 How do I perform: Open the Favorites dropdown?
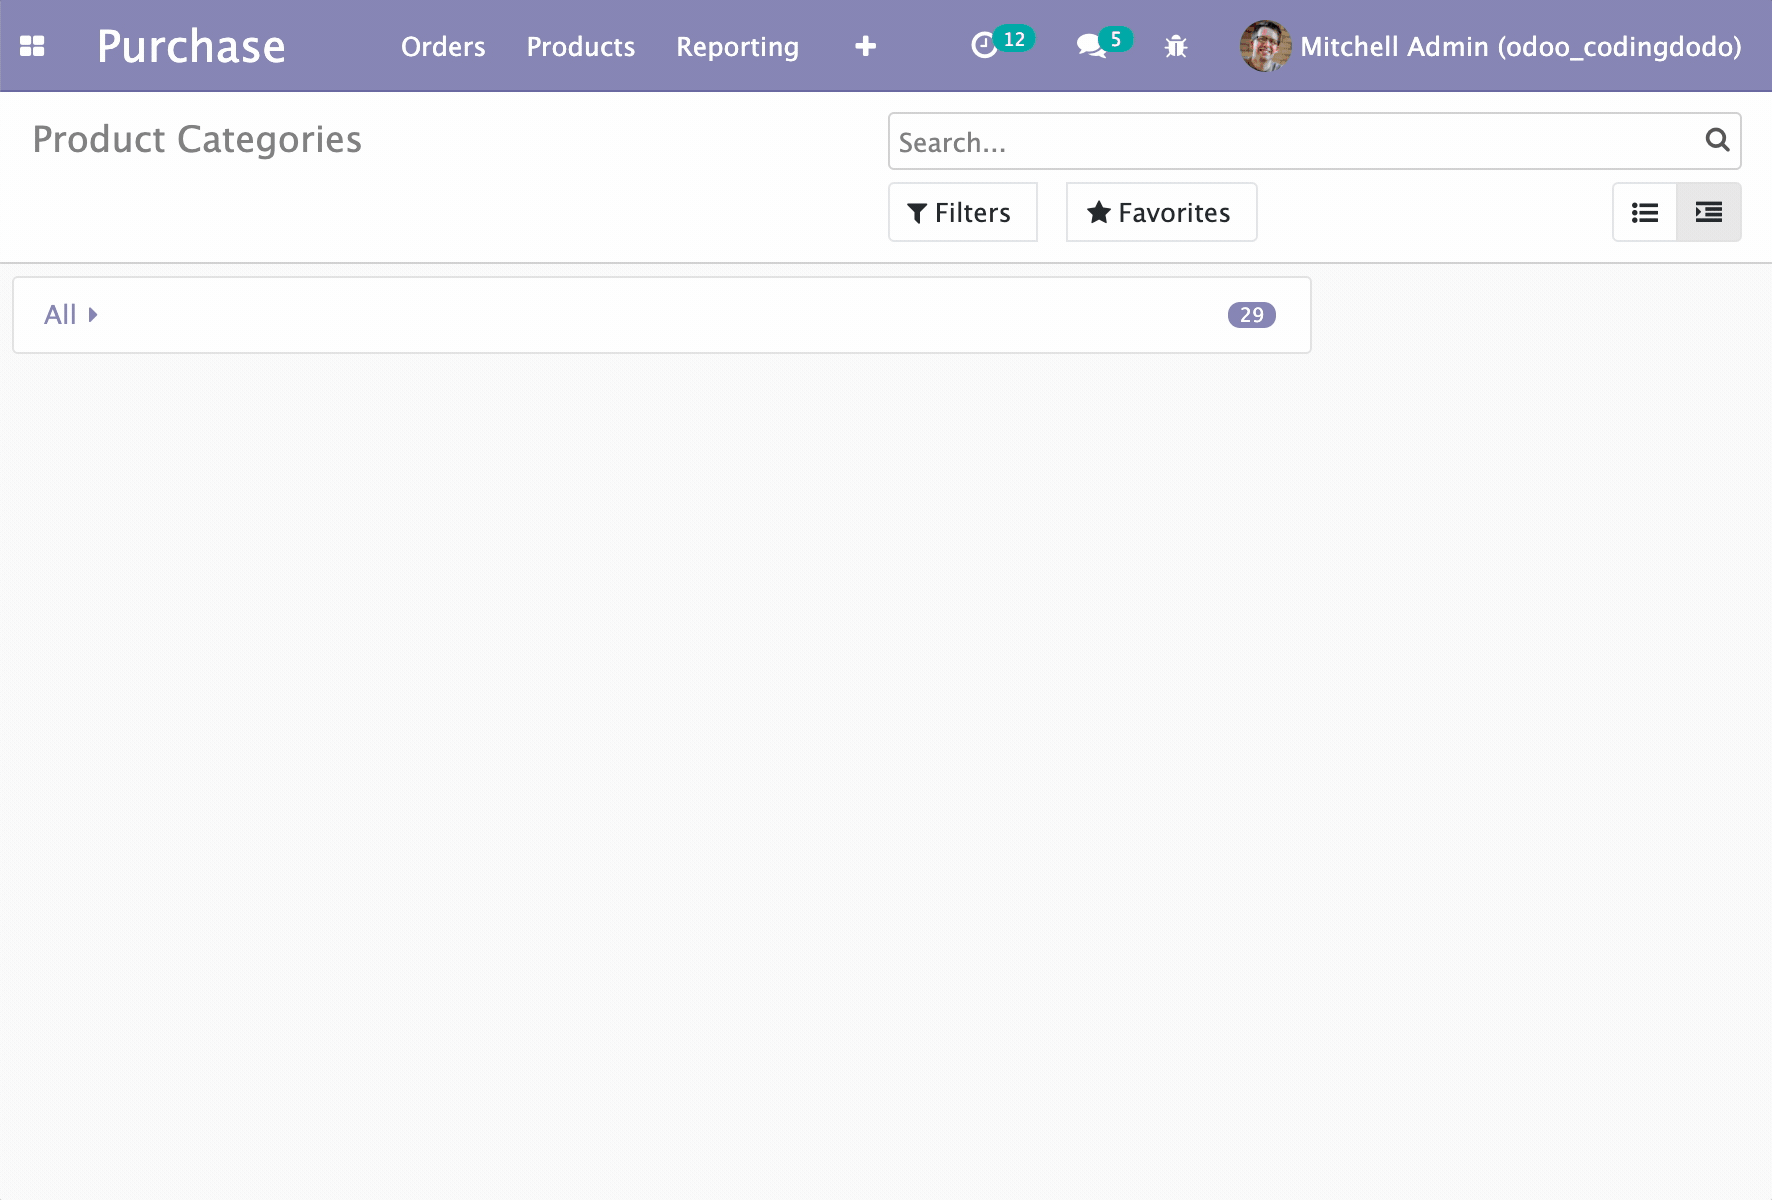click(1162, 212)
